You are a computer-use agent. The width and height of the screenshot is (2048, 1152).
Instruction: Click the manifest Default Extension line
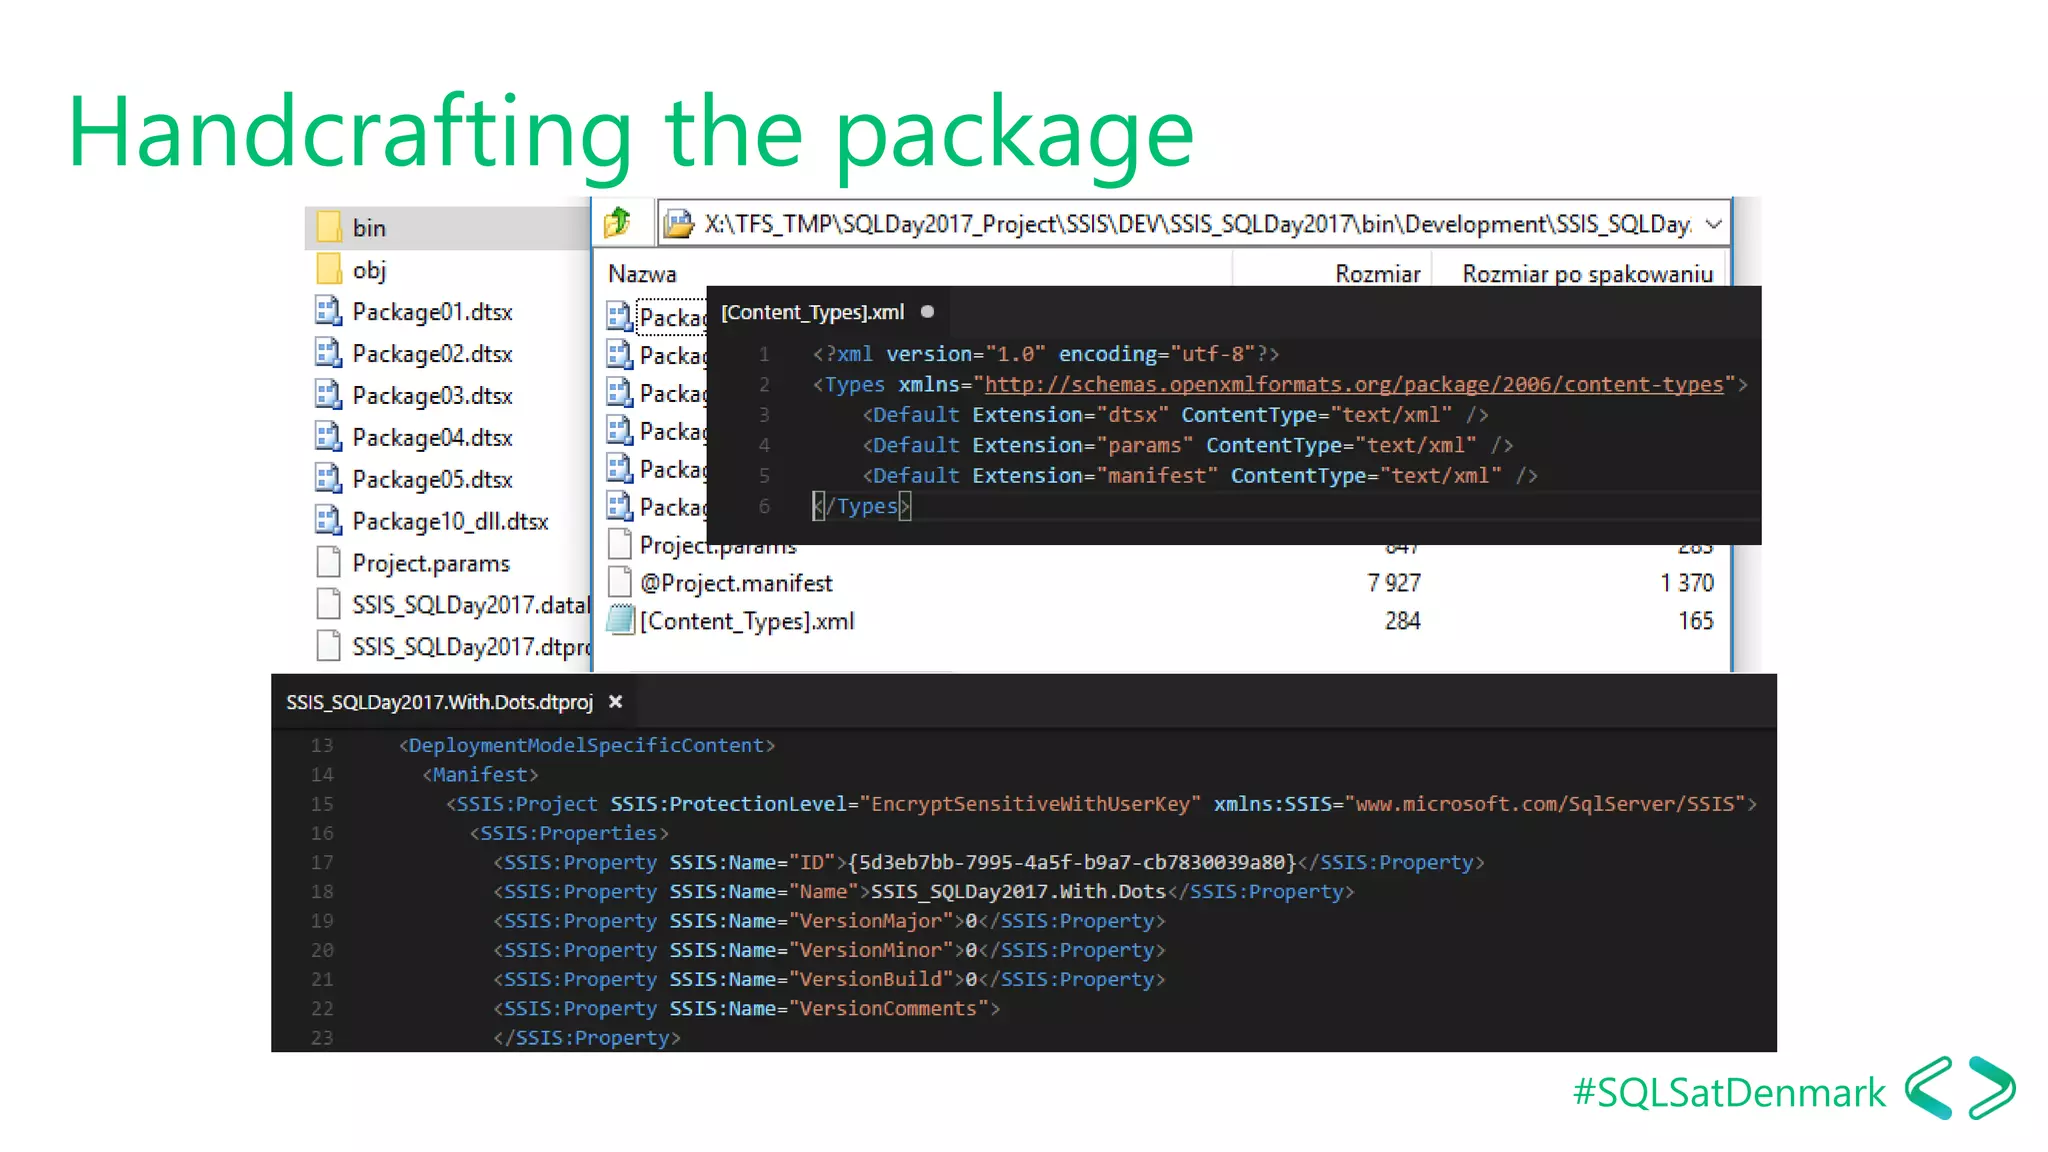pyautogui.click(x=1200, y=476)
